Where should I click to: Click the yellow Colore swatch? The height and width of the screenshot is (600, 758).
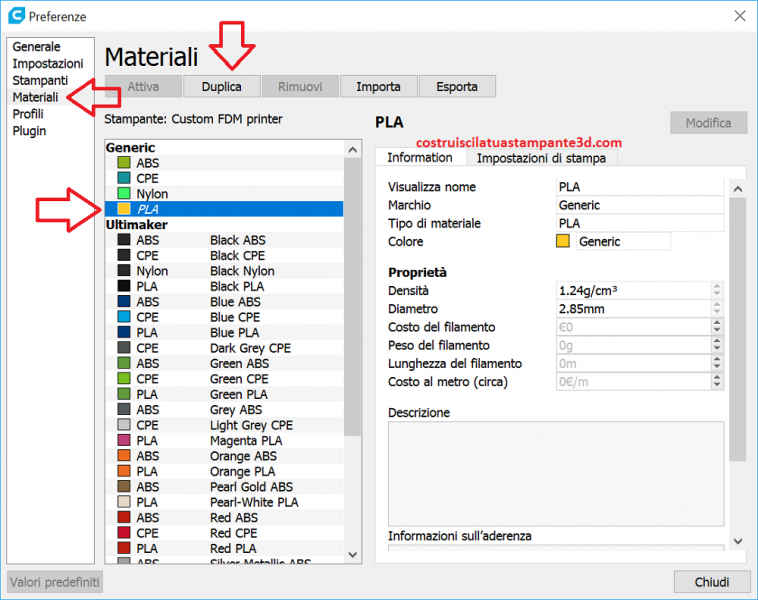pyautogui.click(x=563, y=241)
